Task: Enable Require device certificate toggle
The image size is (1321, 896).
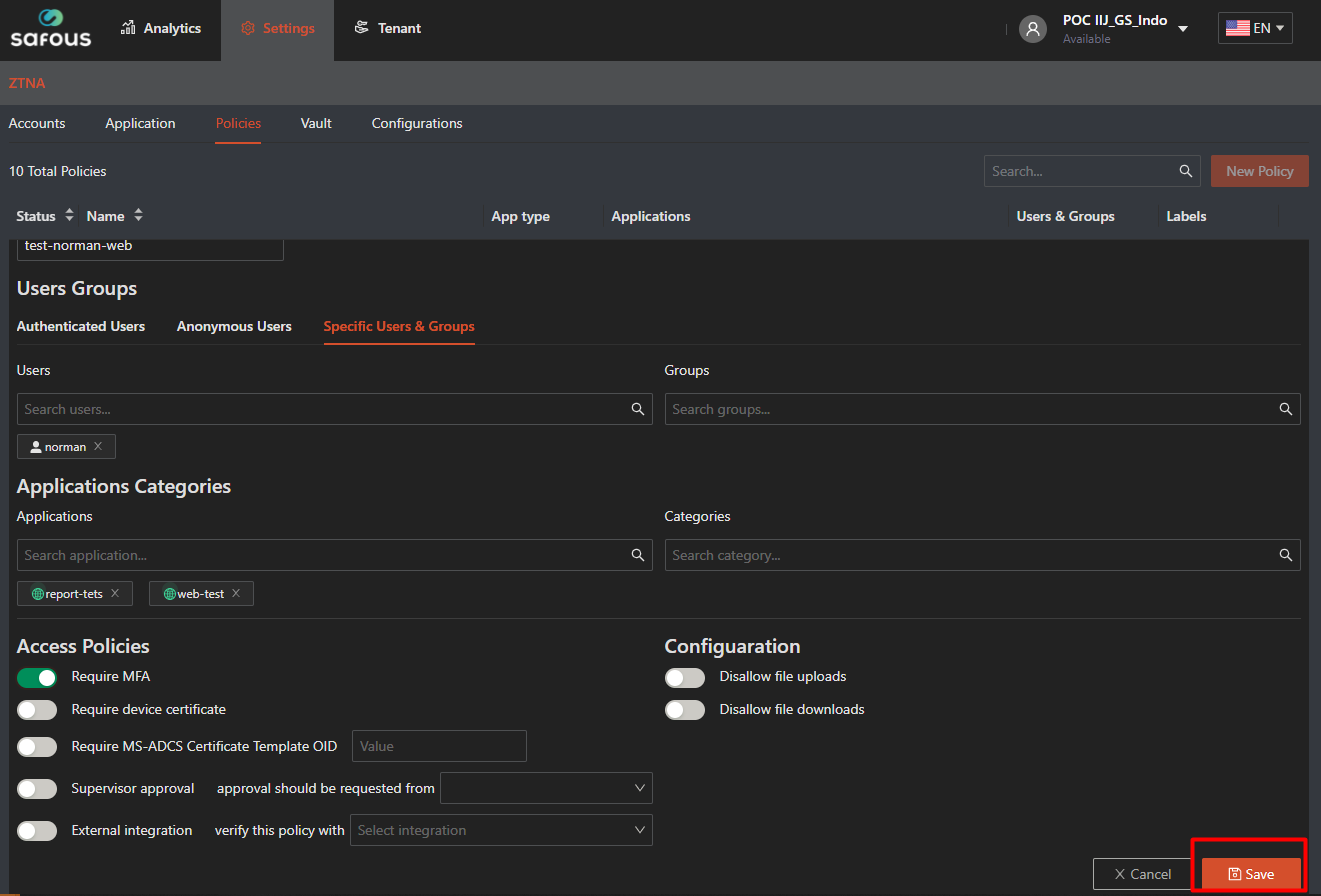Action: 37,710
